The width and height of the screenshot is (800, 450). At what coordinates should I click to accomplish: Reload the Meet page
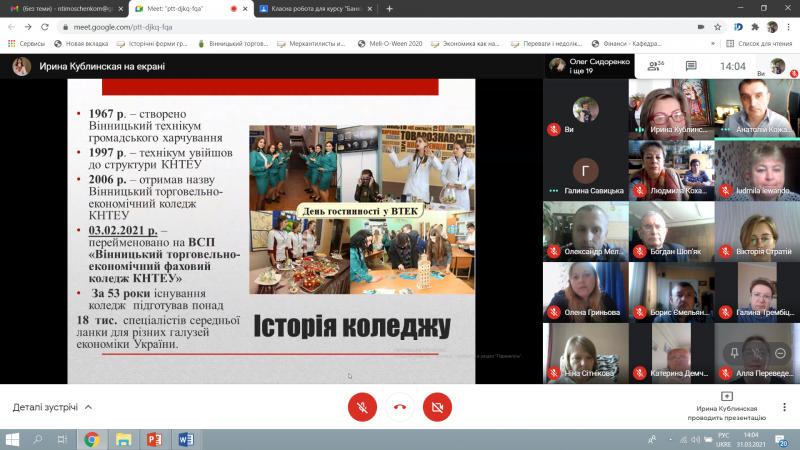(x=45, y=27)
